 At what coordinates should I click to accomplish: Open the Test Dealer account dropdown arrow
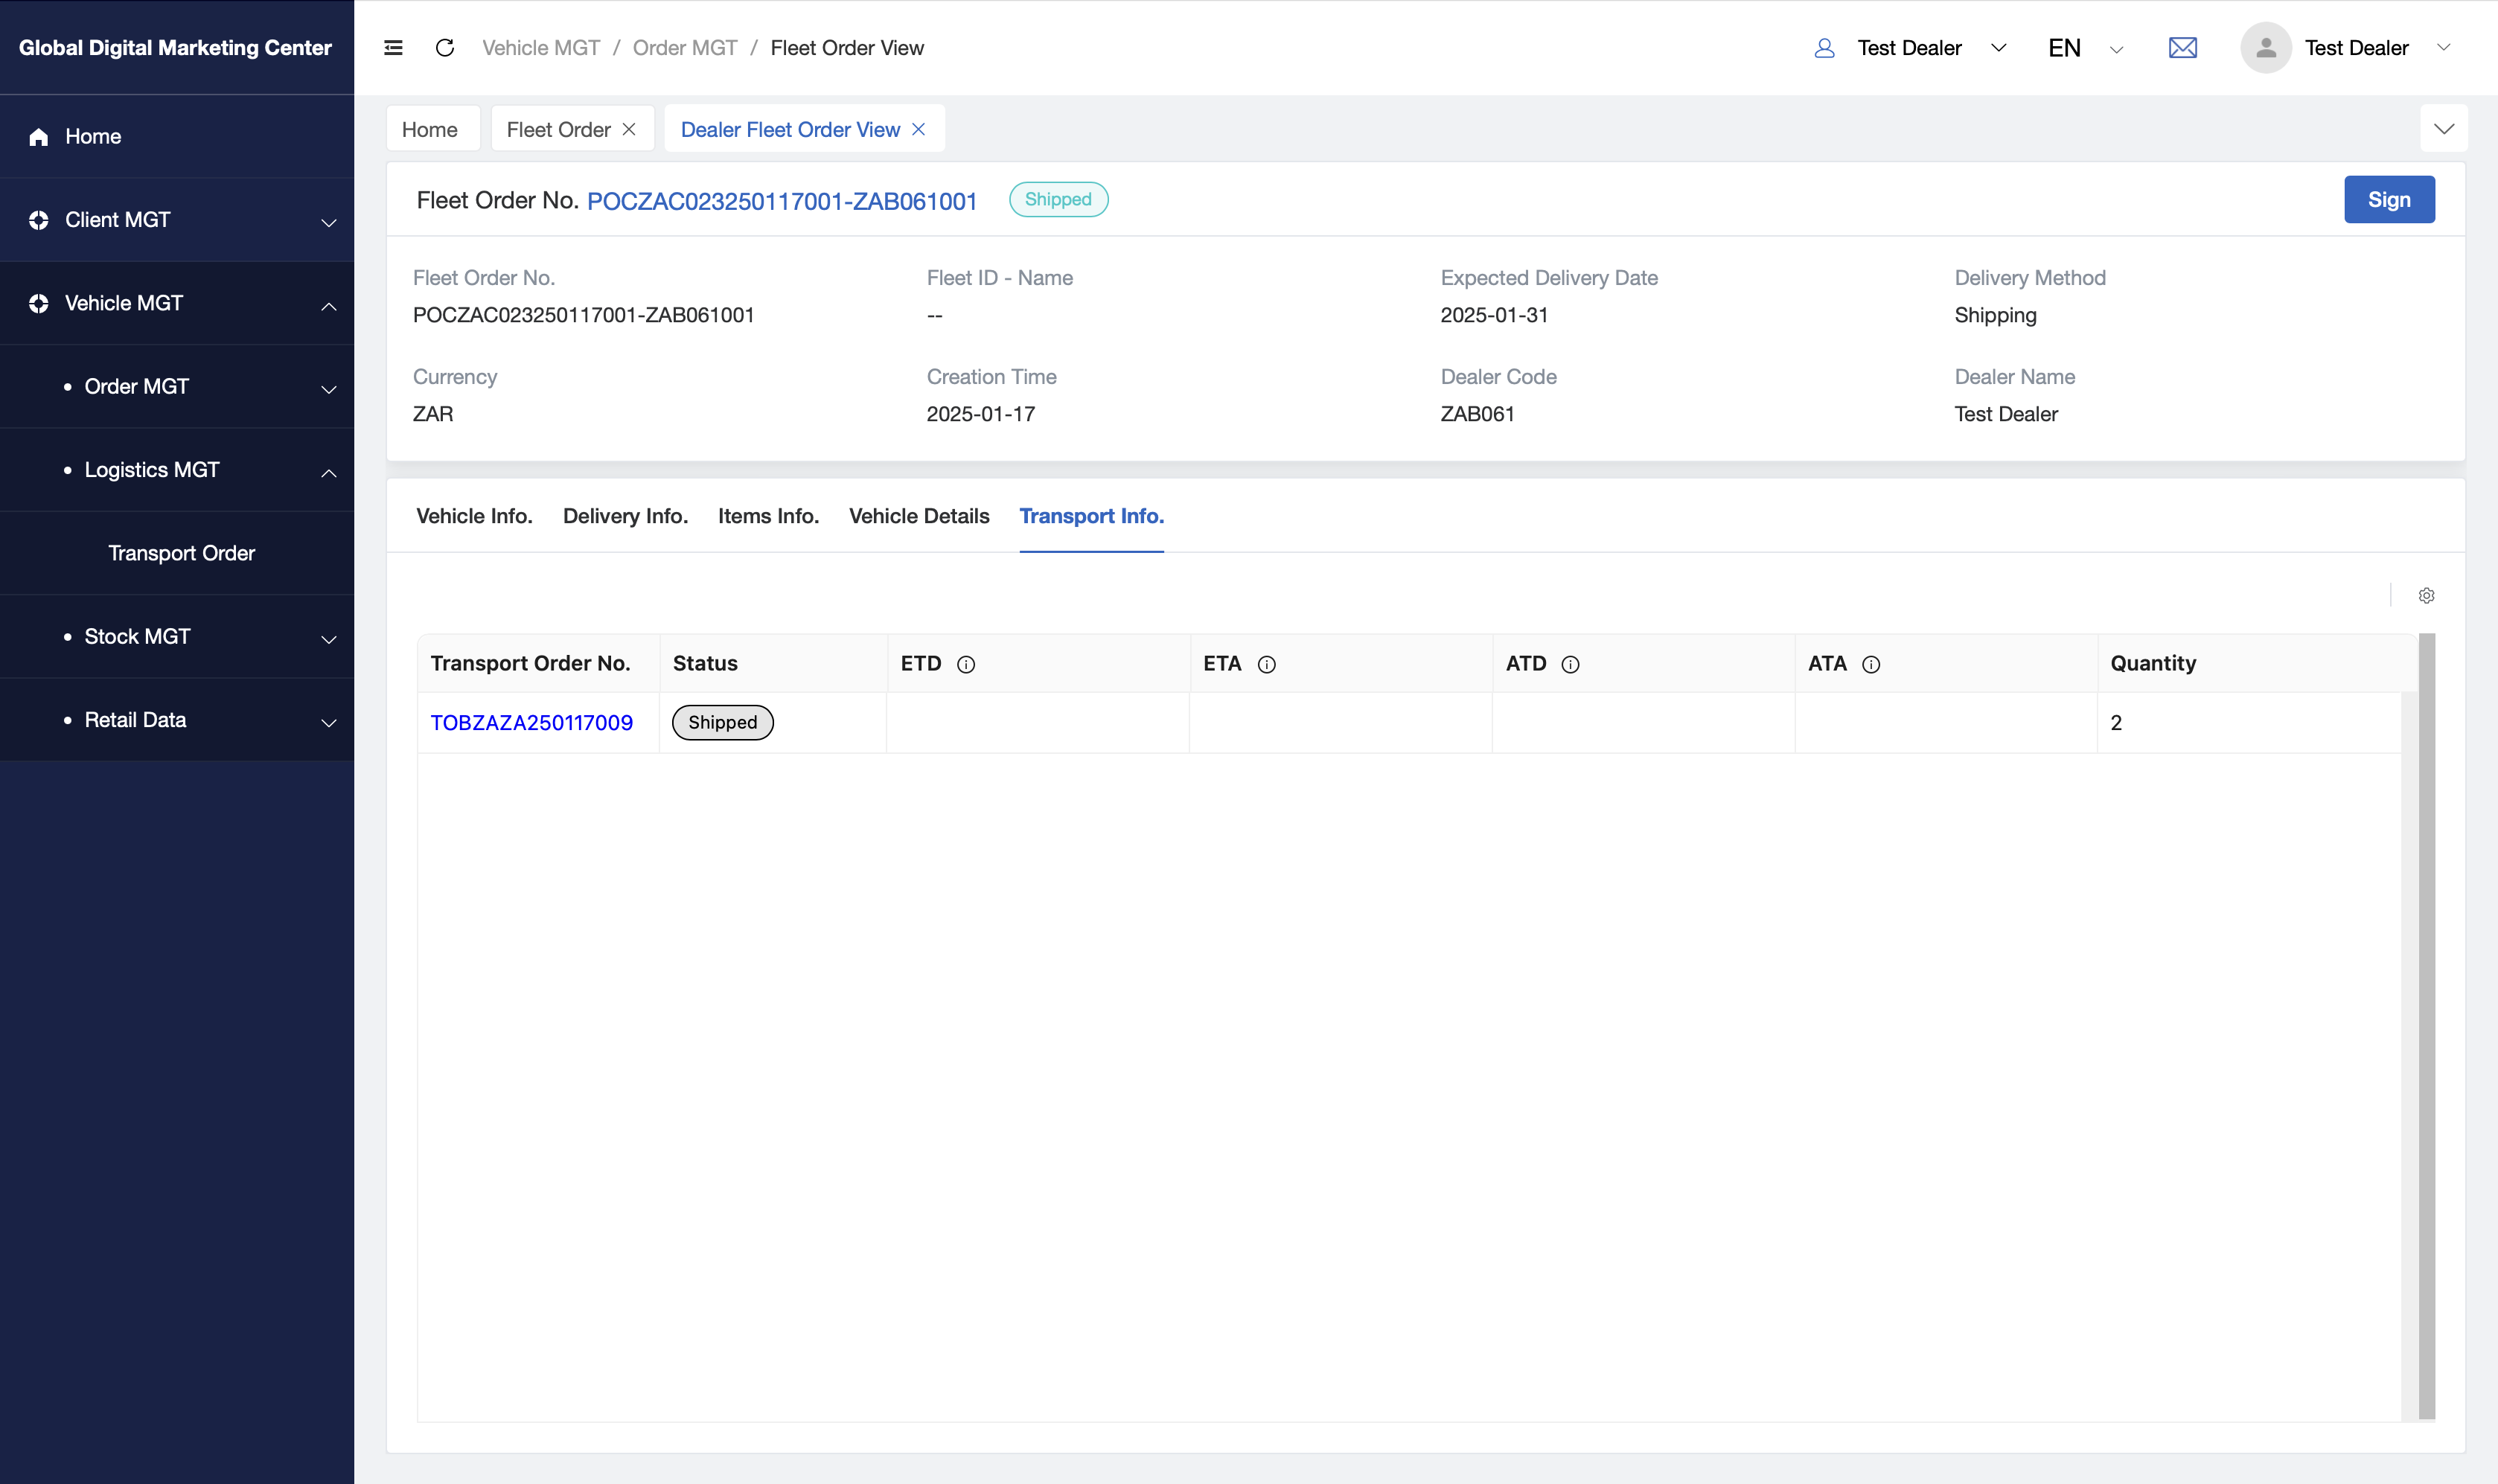[2443, 48]
